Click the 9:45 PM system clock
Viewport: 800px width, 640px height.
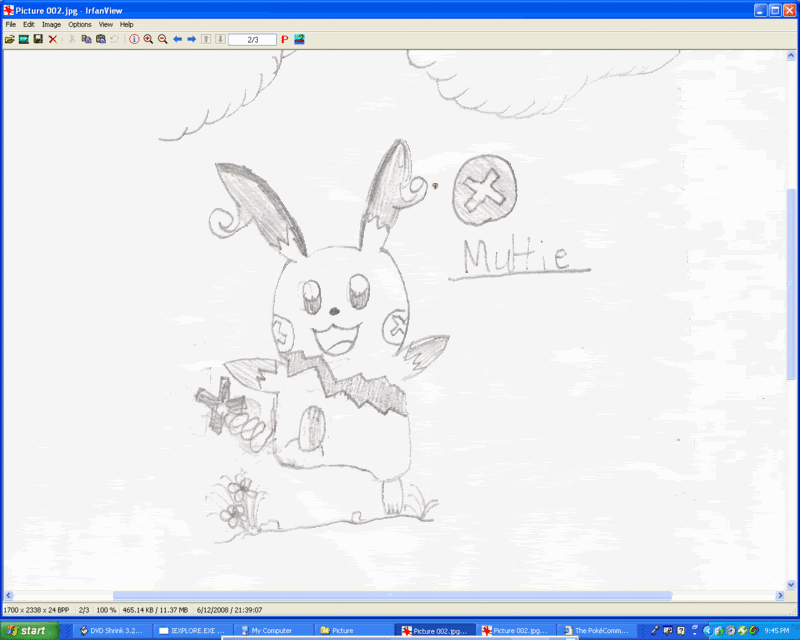coord(777,631)
